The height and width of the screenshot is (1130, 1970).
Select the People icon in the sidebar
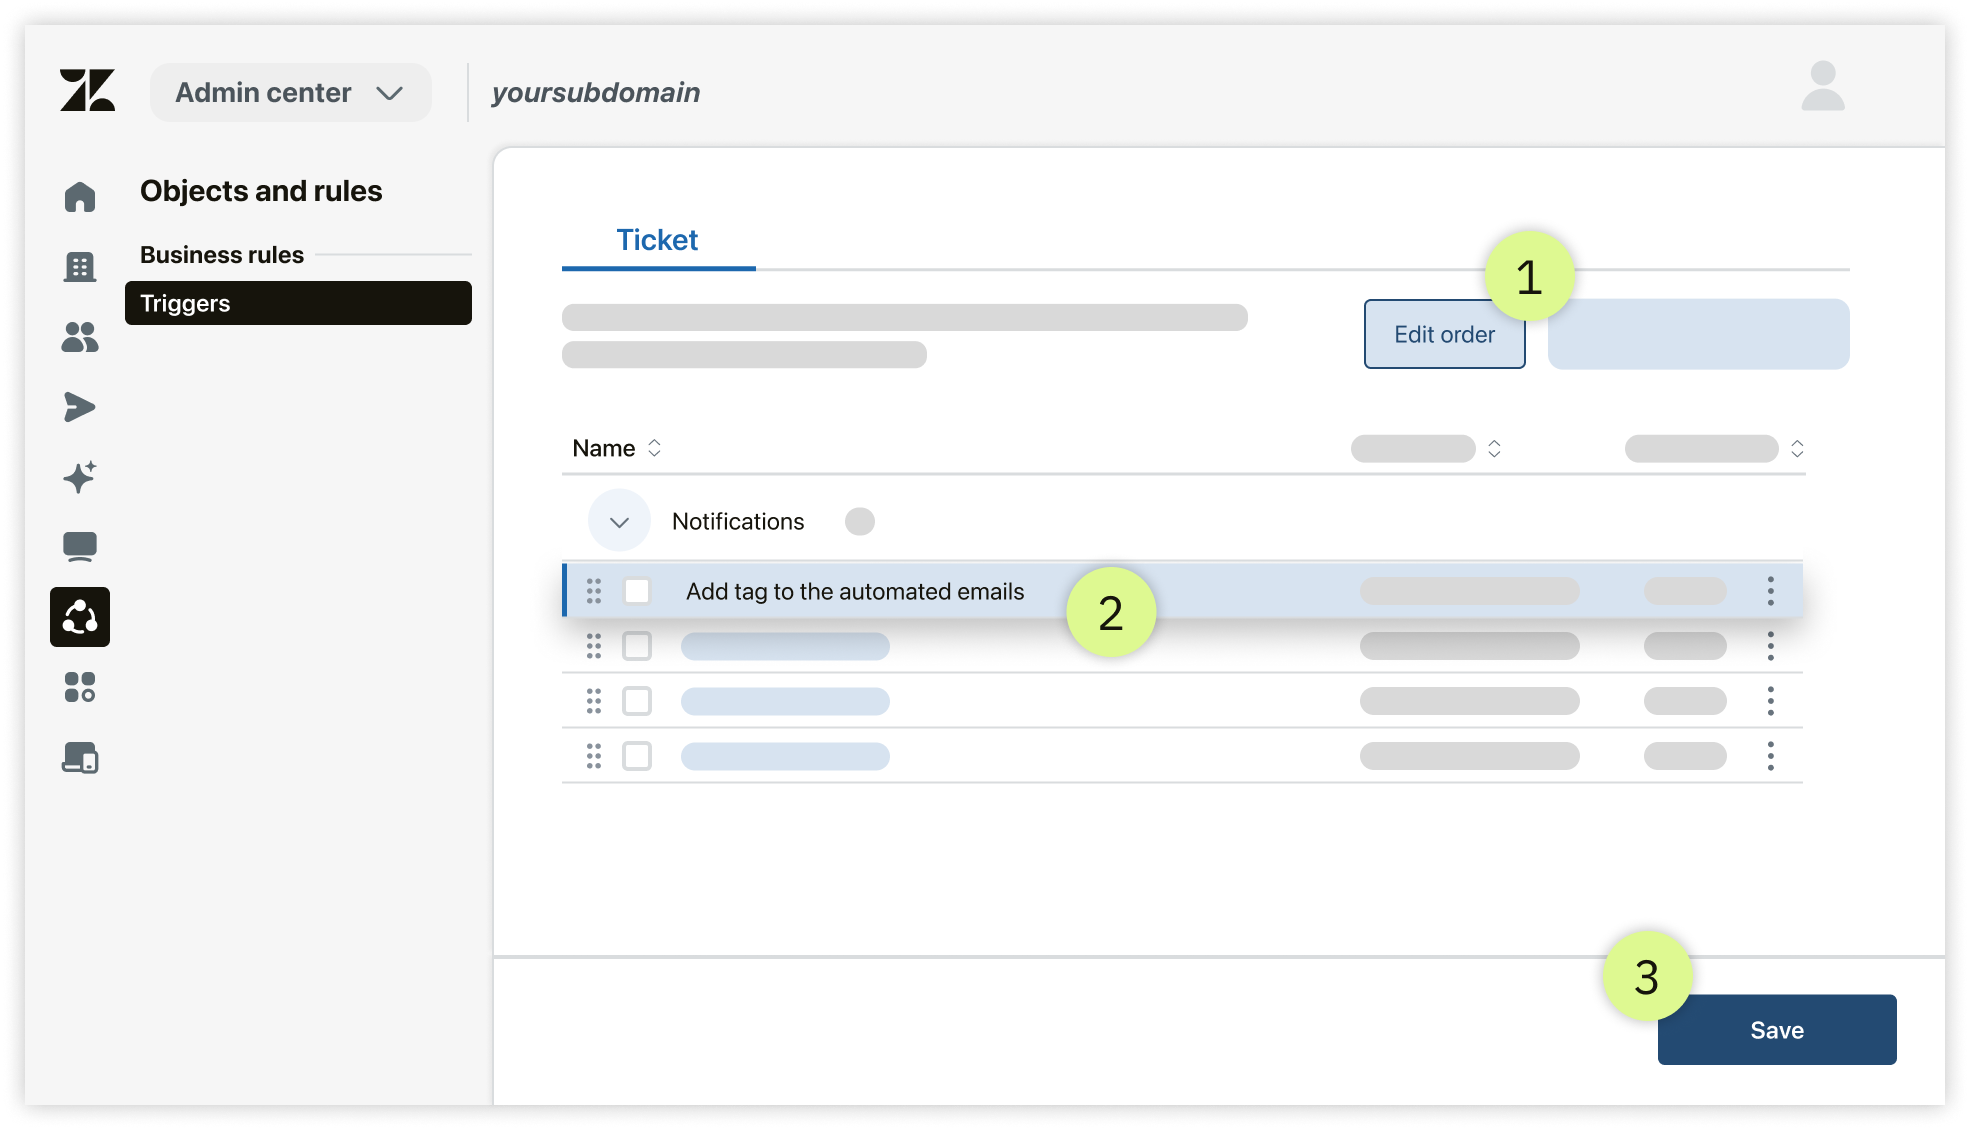click(x=80, y=337)
